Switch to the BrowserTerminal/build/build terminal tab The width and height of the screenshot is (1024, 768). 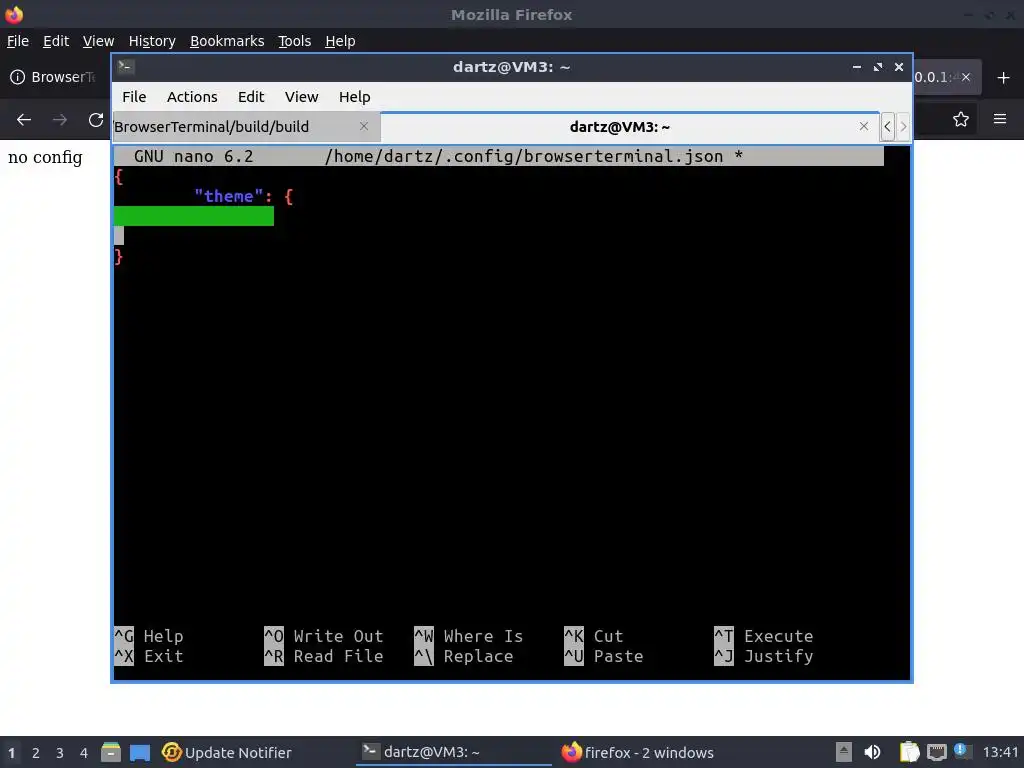(x=246, y=127)
